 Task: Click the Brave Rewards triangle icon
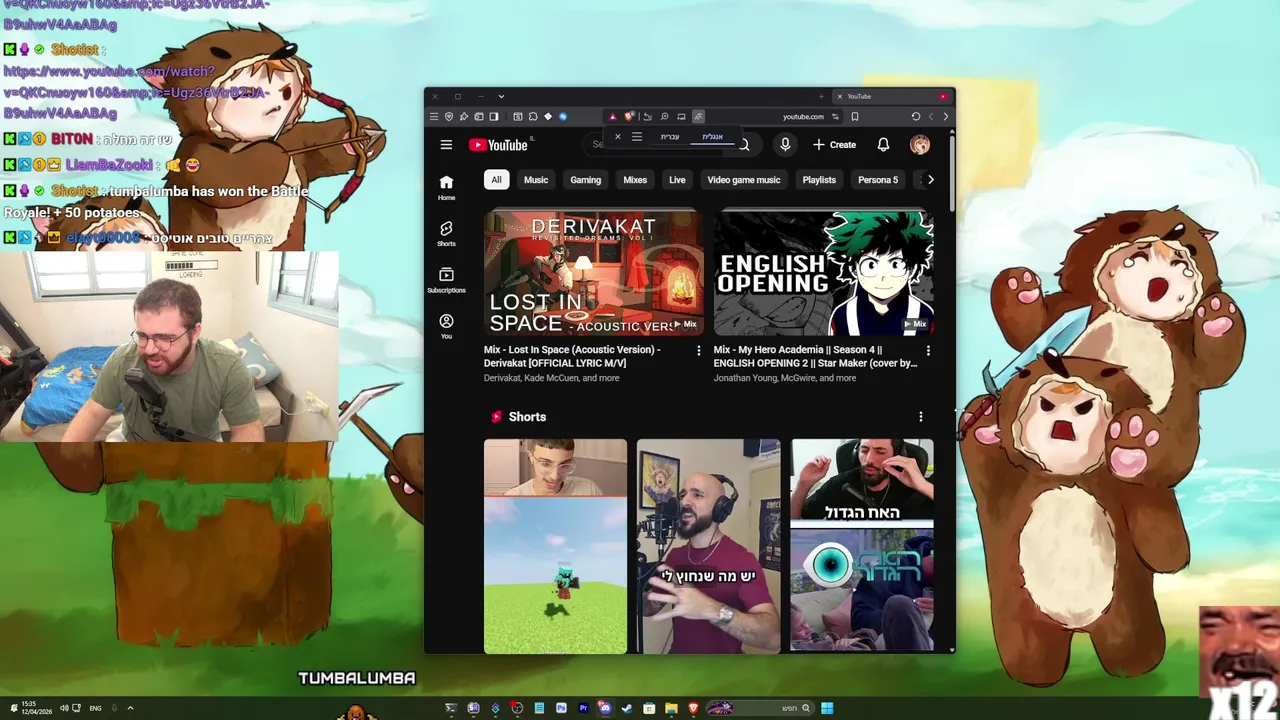pyautogui.click(x=613, y=117)
